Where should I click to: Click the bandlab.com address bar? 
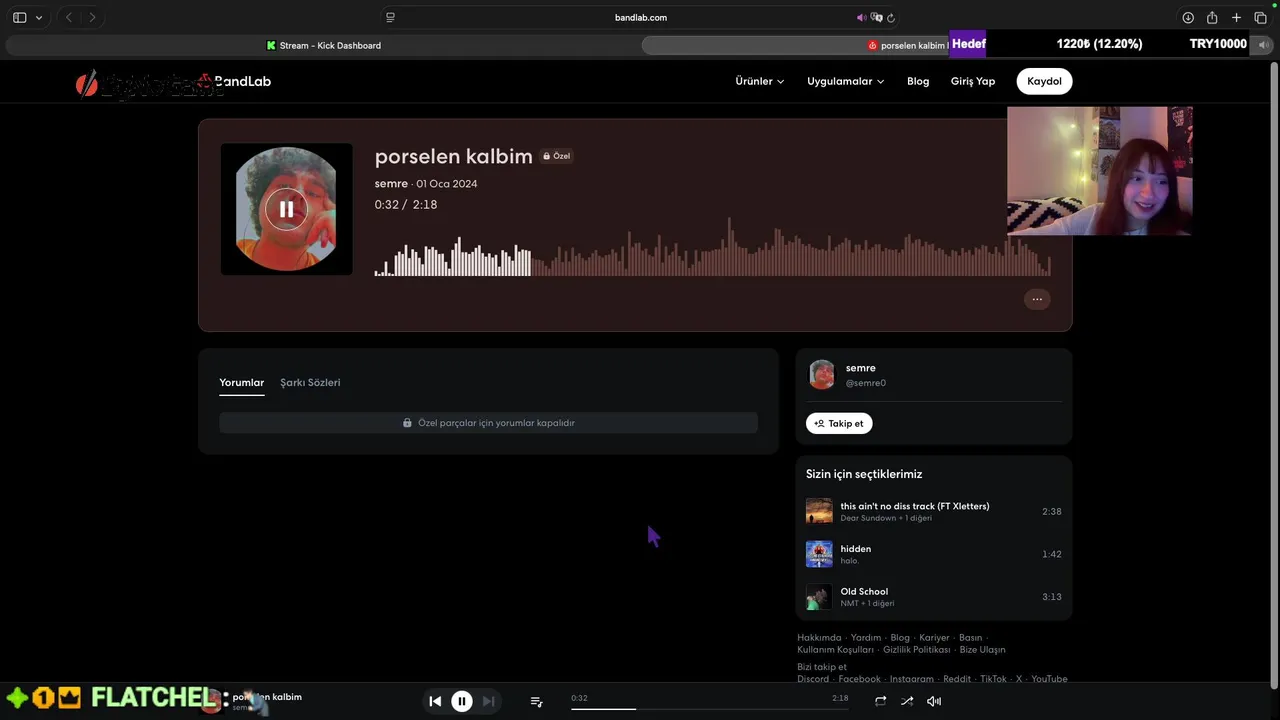640,17
